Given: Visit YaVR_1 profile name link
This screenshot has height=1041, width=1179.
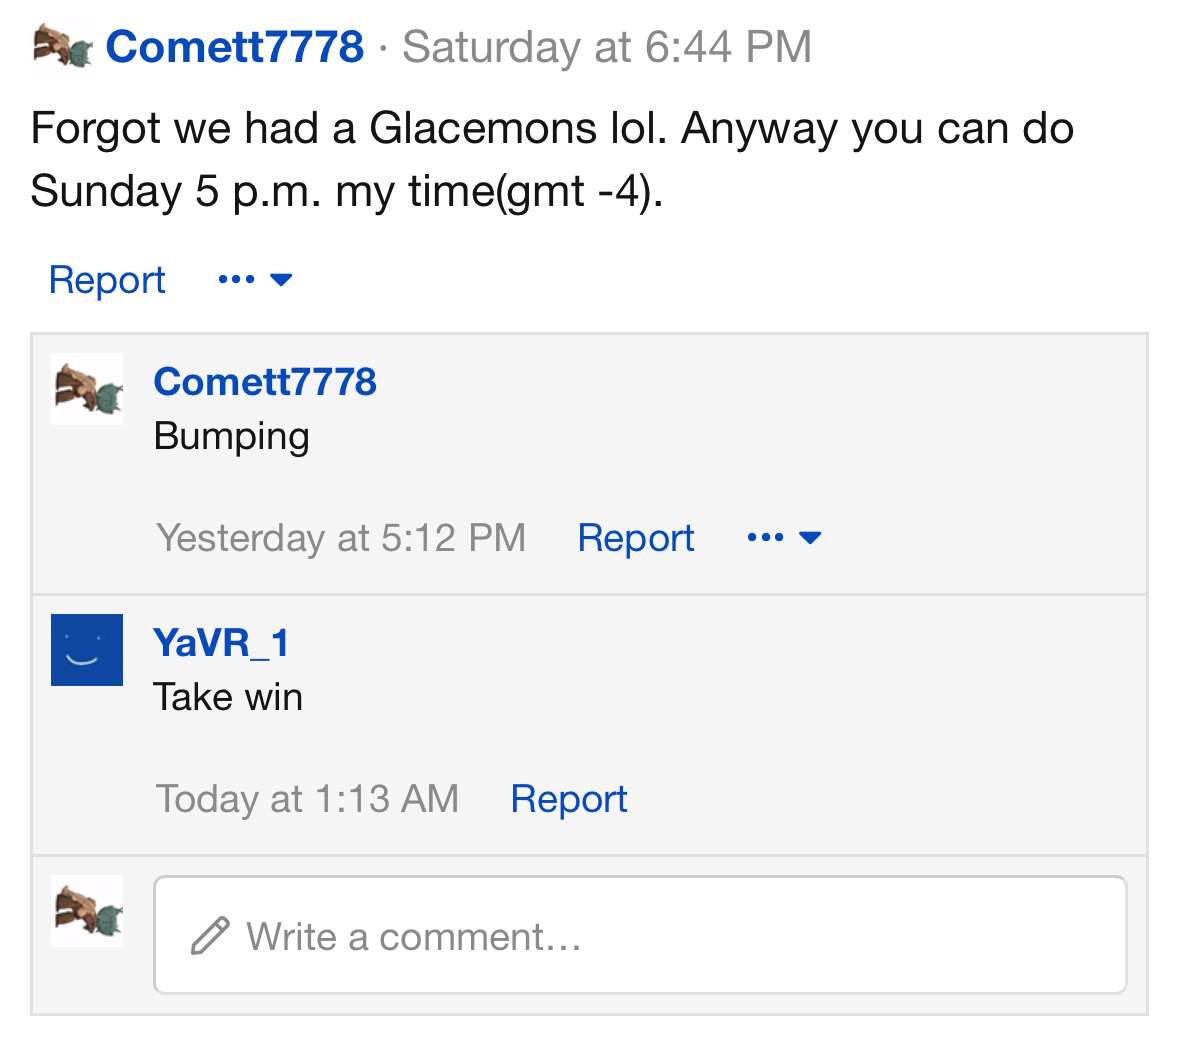Looking at the screenshot, I should [x=221, y=643].
